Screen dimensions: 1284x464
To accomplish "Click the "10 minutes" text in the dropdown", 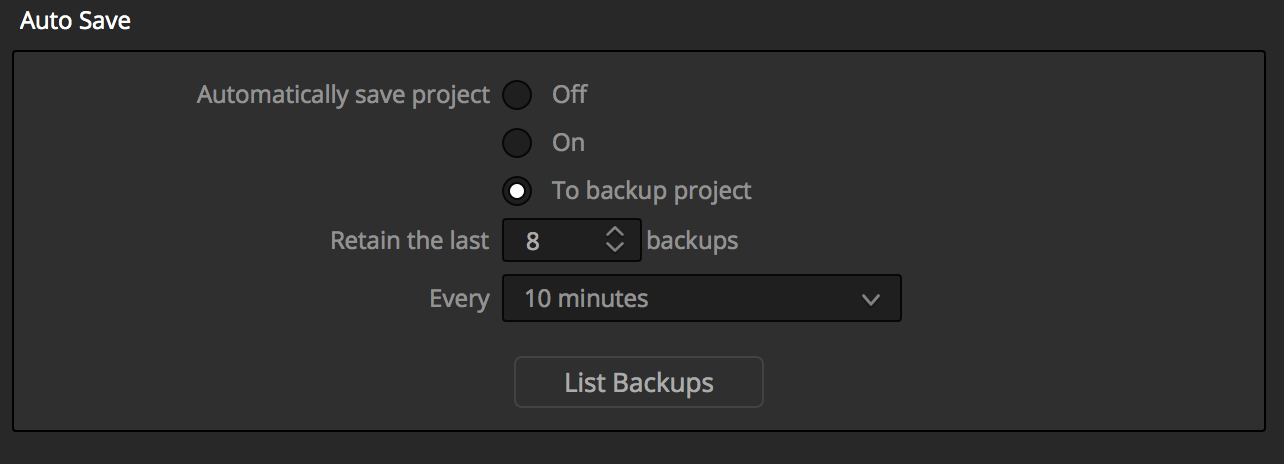I will [x=586, y=298].
